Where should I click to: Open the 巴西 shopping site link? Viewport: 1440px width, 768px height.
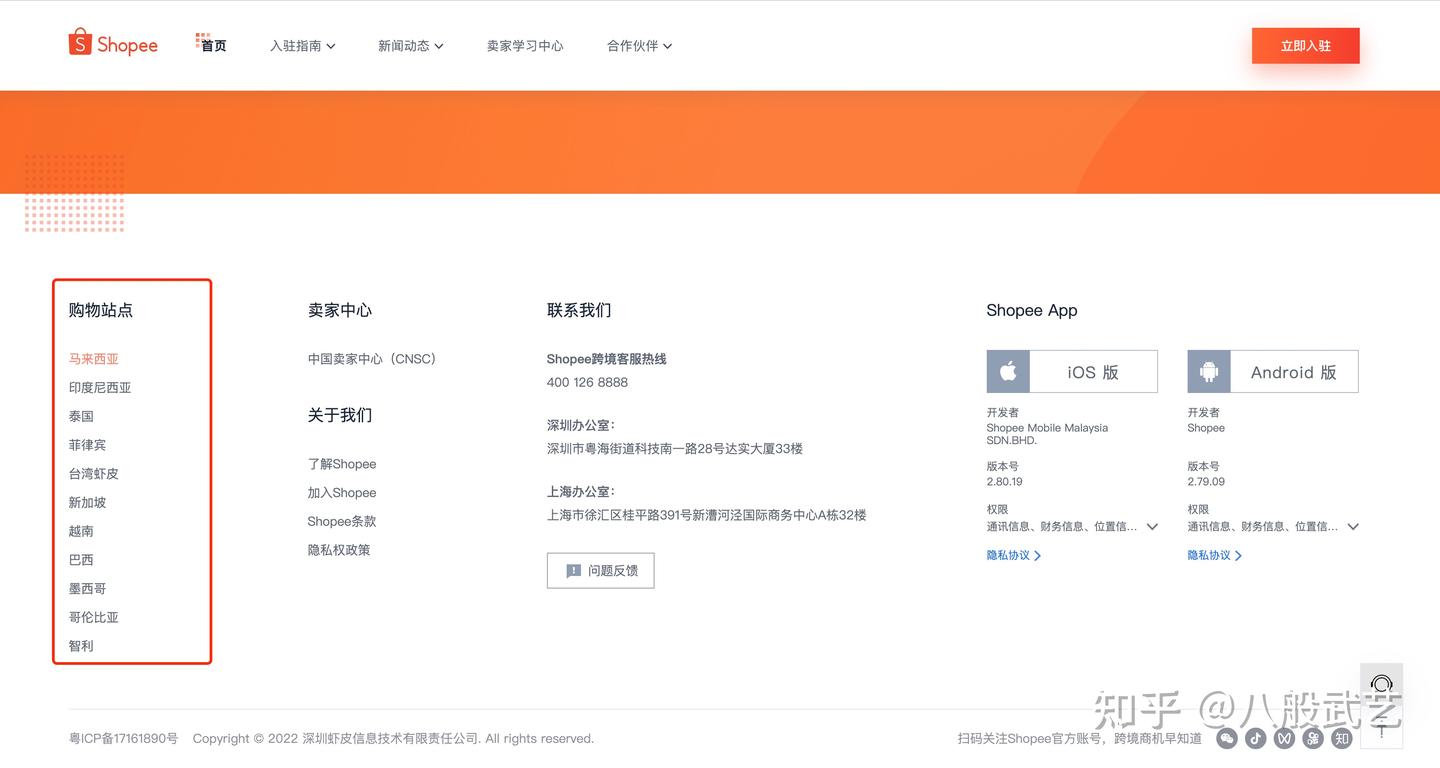(81, 560)
